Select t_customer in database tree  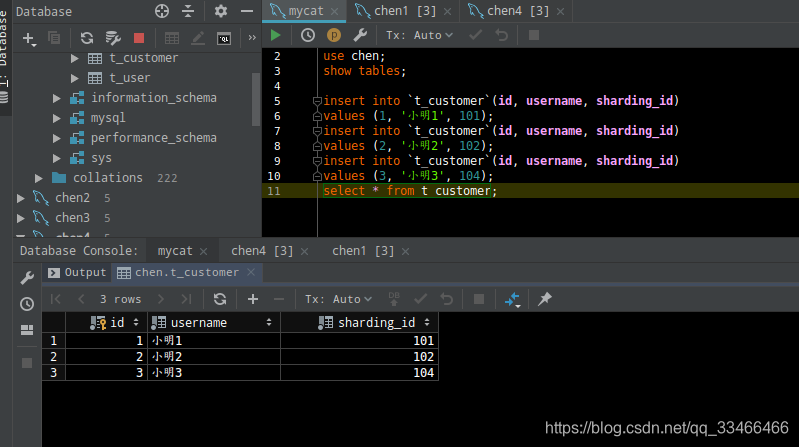point(143,58)
